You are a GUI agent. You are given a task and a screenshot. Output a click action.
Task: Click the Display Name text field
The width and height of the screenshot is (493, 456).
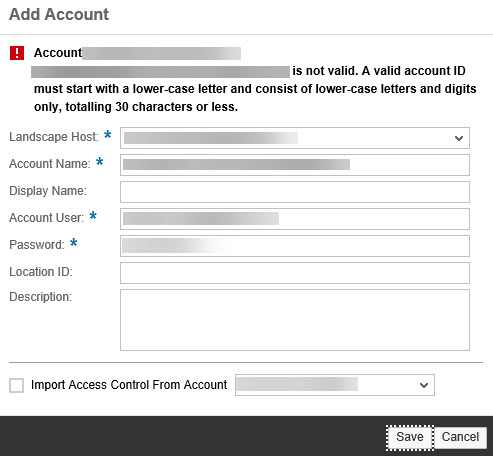click(295, 192)
